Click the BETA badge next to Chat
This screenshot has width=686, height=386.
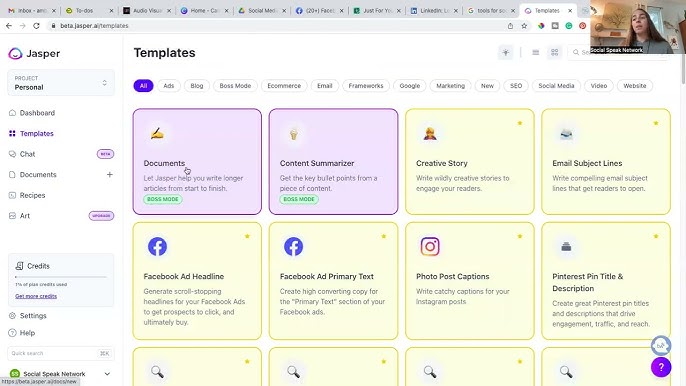[x=105, y=154]
